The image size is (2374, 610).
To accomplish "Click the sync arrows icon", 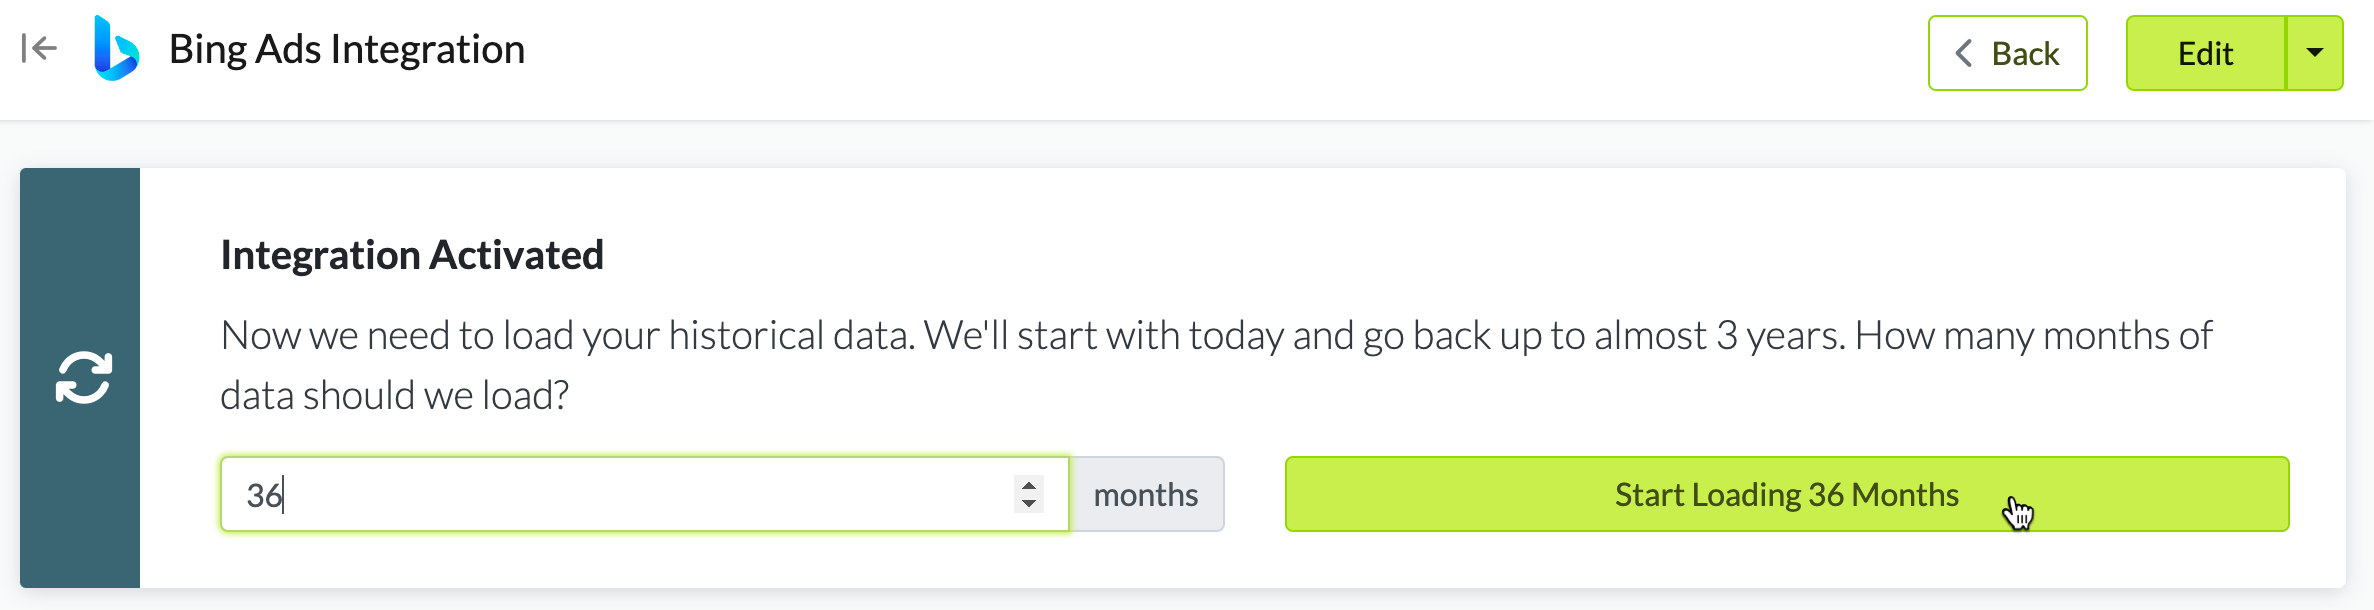I will (83, 378).
